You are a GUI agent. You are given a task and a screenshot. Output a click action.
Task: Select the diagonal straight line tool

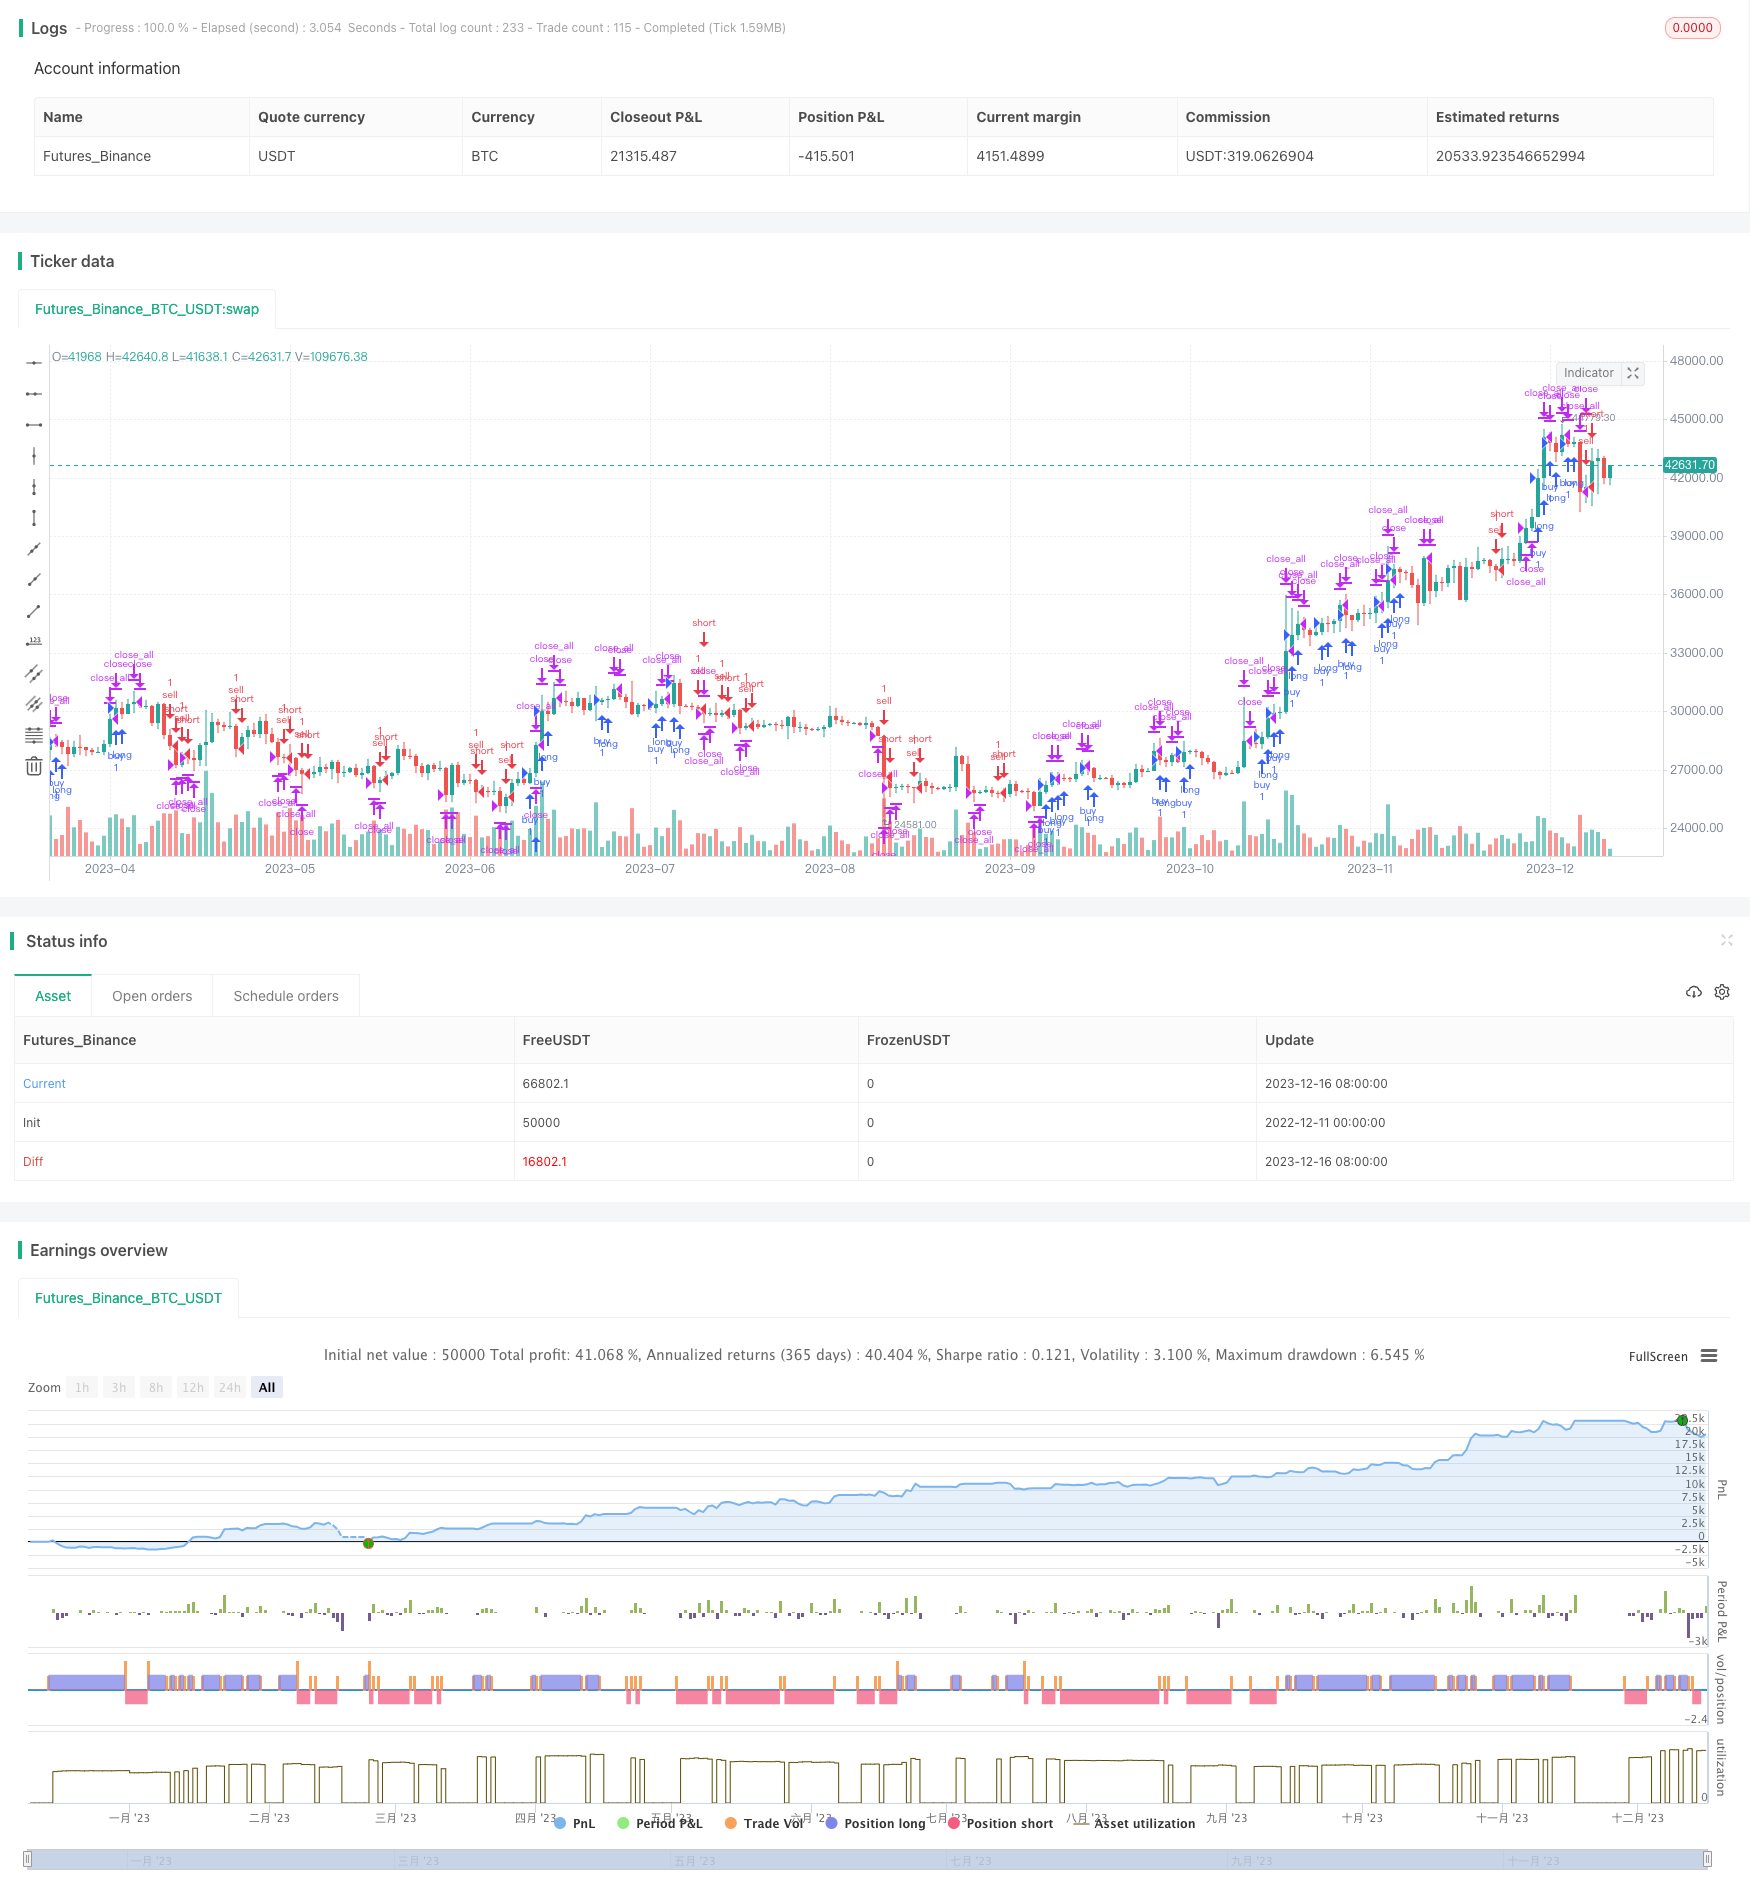pos(34,549)
